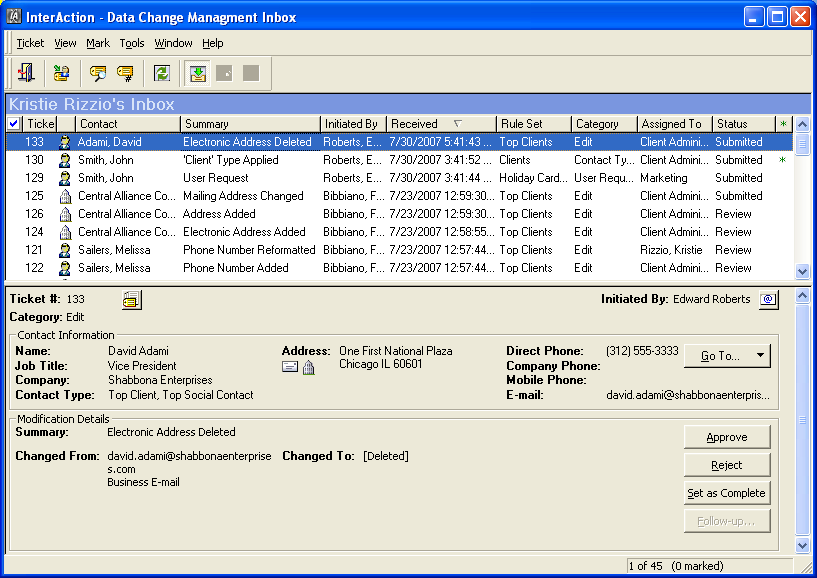Click the Electronic Address Deleted cell, ticket 133

(x=247, y=142)
